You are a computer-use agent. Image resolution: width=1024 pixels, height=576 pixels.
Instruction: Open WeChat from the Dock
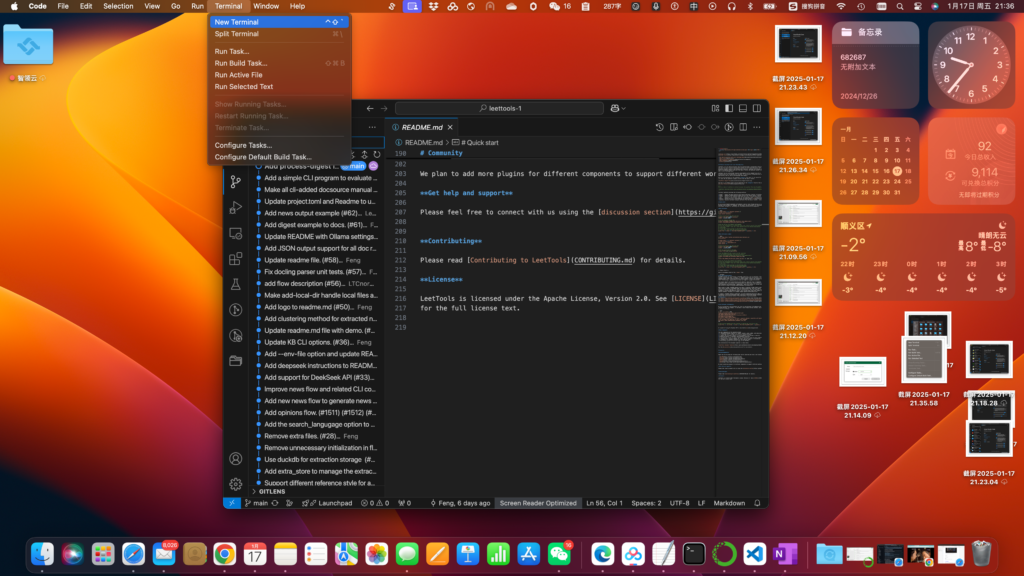(x=559, y=554)
